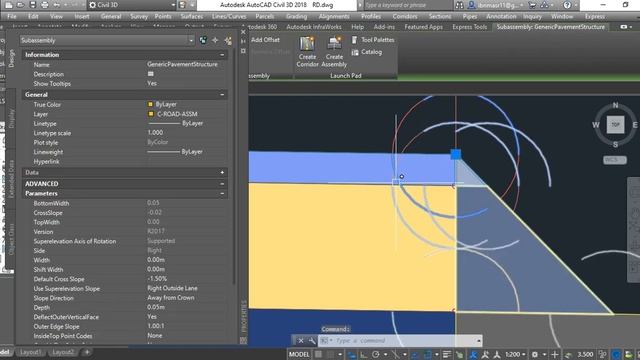Click the Autodesk App Store cart icon
640x360 pixels.
coord(532,5)
